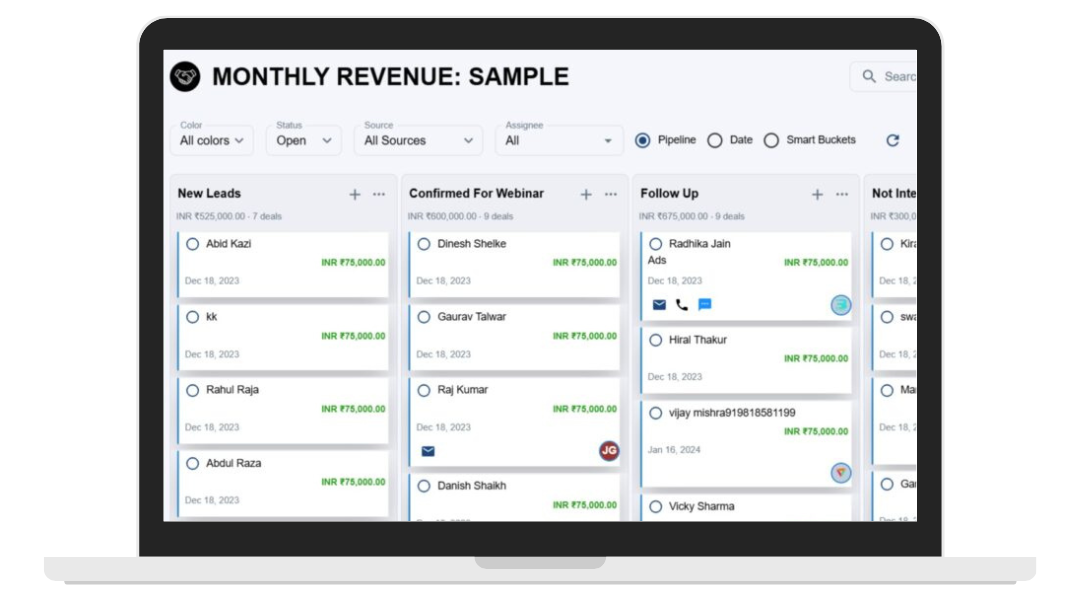This screenshot has width=1080, height=600.
Task: Click email icon on Raj Kumar card
Action: point(428,451)
